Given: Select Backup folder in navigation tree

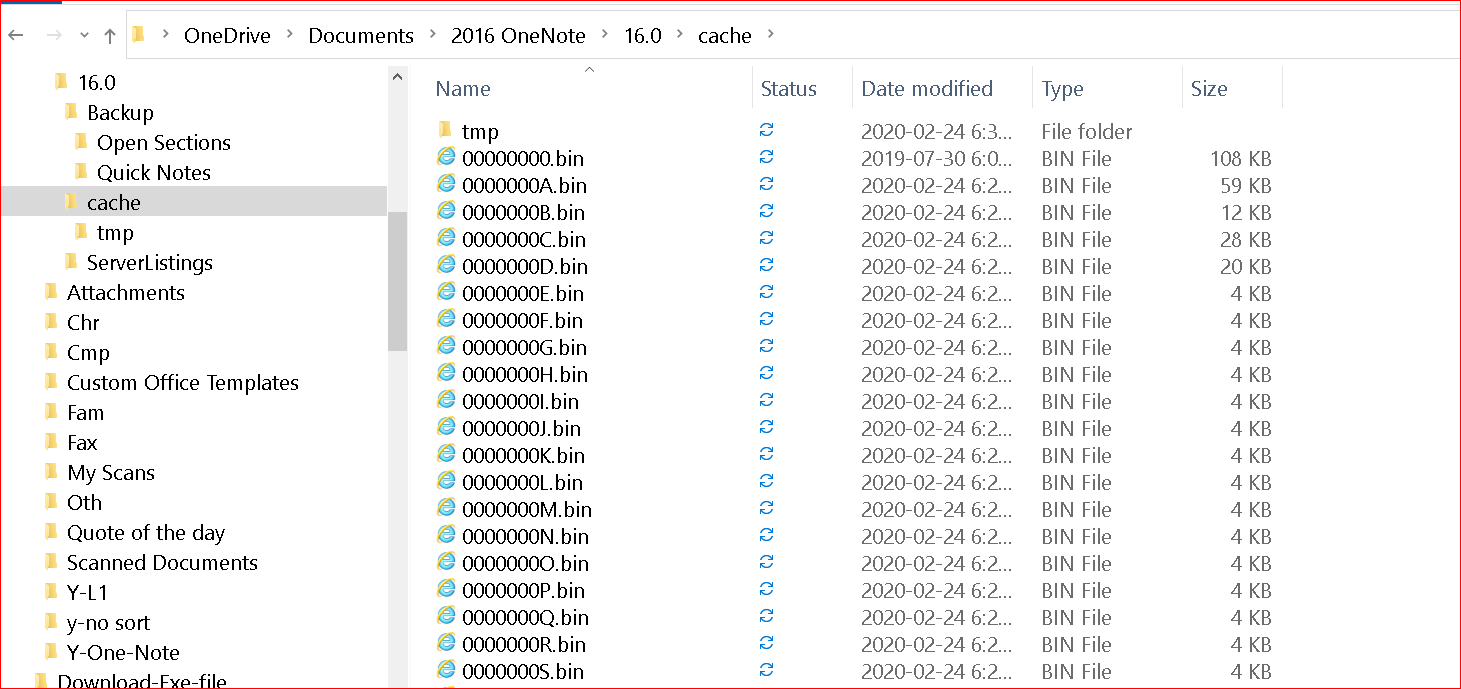Looking at the screenshot, I should 120,112.
